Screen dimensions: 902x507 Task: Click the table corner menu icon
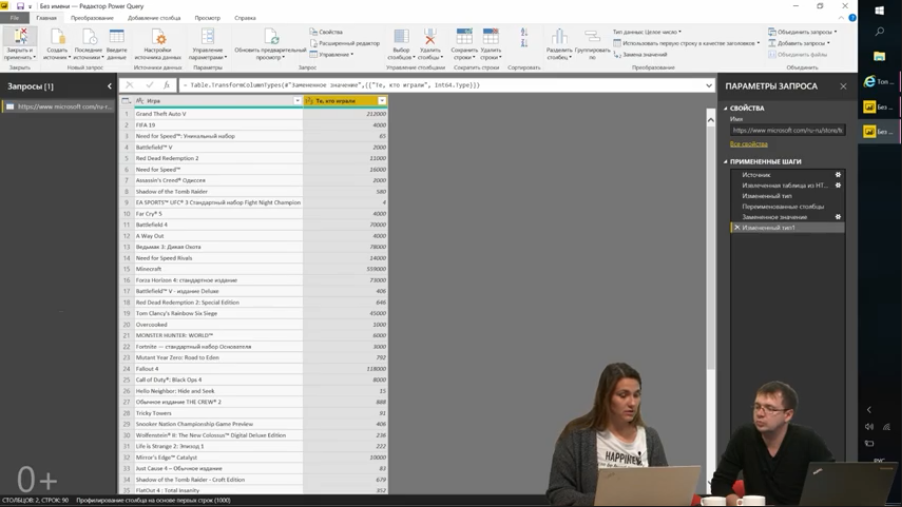pyautogui.click(x=126, y=101)
